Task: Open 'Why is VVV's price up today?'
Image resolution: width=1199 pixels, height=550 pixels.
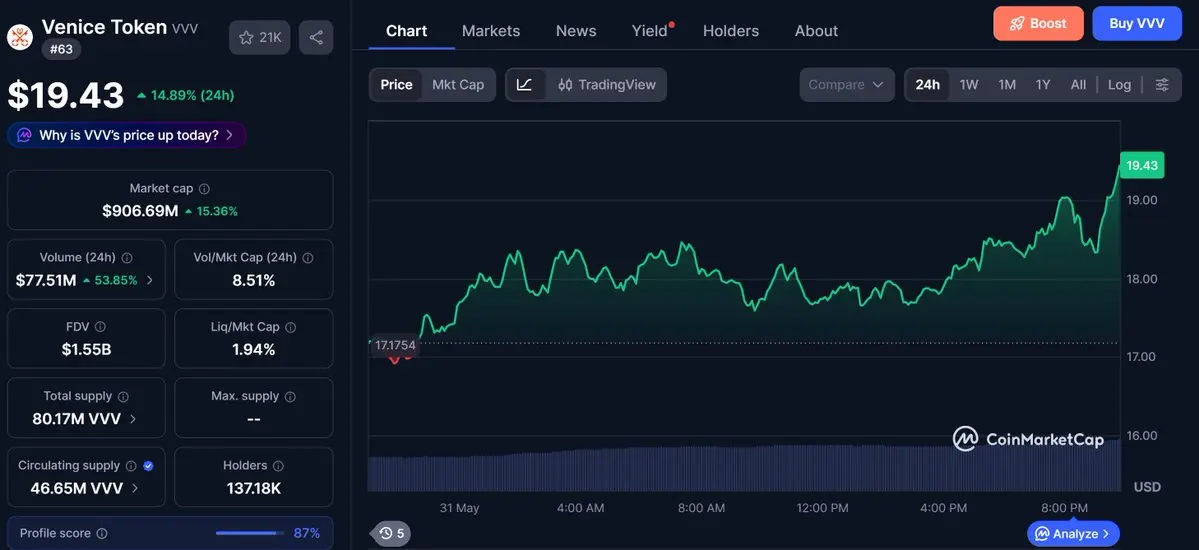Action: tap(127, 135)
